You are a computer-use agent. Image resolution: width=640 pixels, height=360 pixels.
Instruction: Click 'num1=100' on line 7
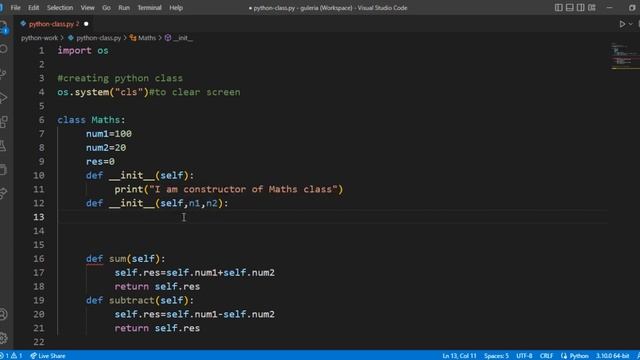coord(109,134)
